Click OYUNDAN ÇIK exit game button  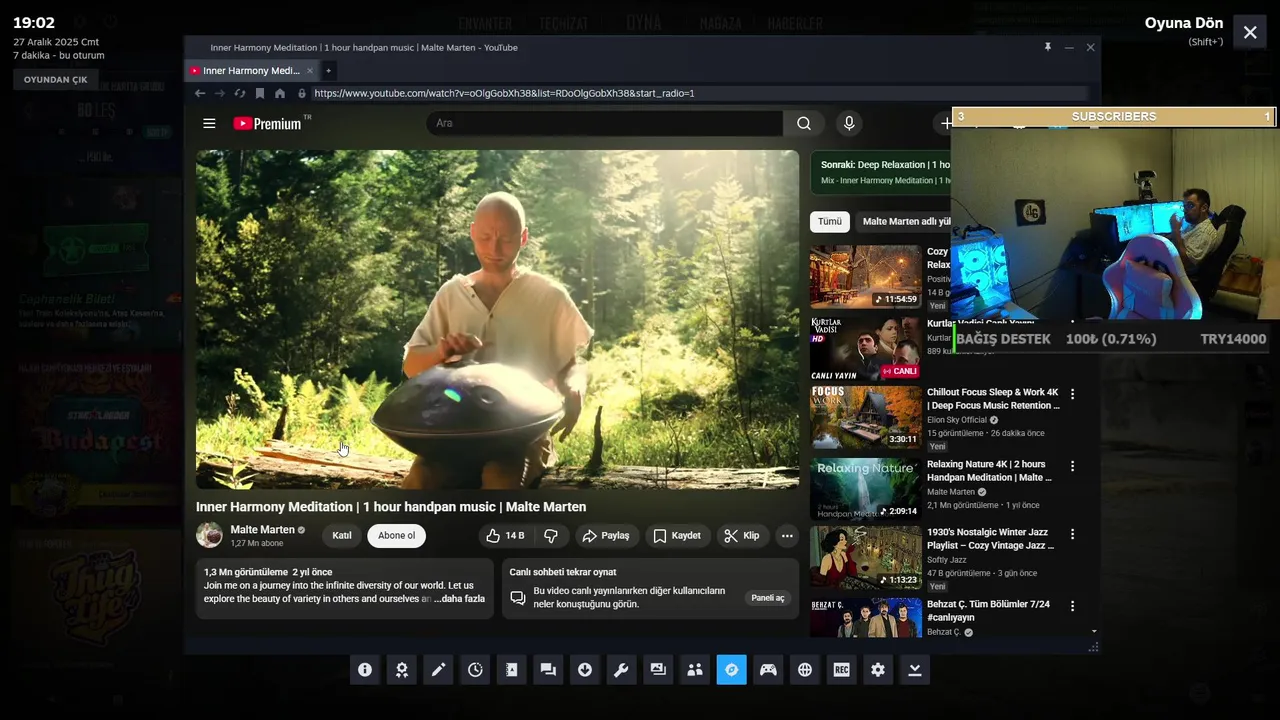[56, 80]
